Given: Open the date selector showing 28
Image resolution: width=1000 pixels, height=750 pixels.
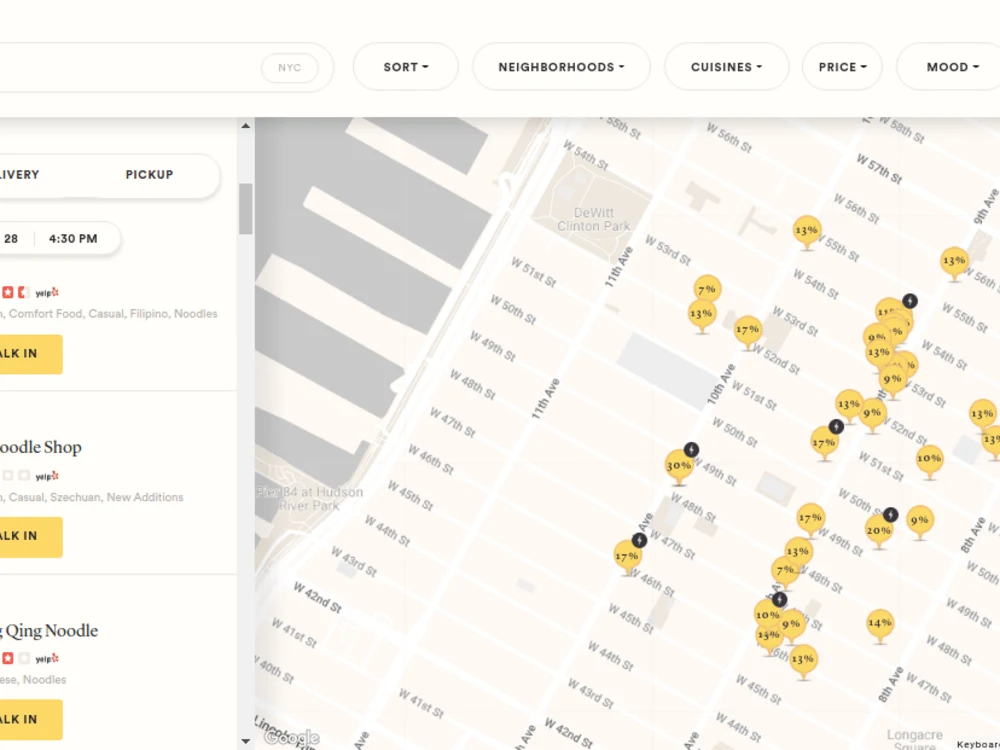Looking at the screenshot, I should pyautogui.click(x=11, y=239).
